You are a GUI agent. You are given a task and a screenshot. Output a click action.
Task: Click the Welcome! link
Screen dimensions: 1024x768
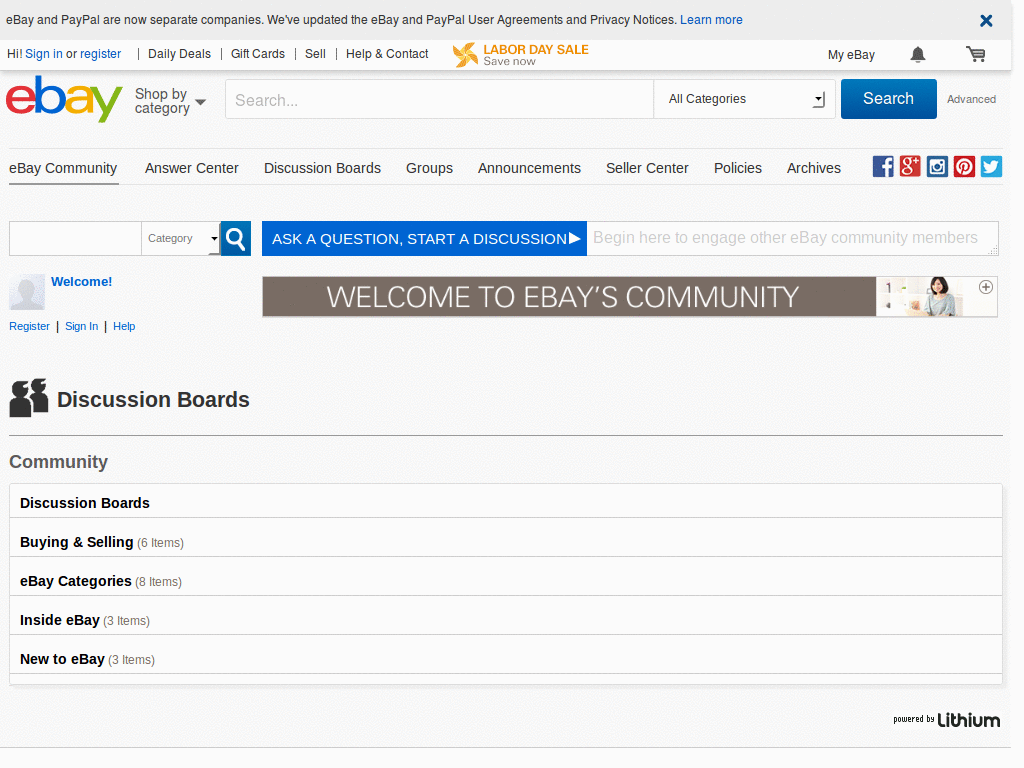[82, 281]
